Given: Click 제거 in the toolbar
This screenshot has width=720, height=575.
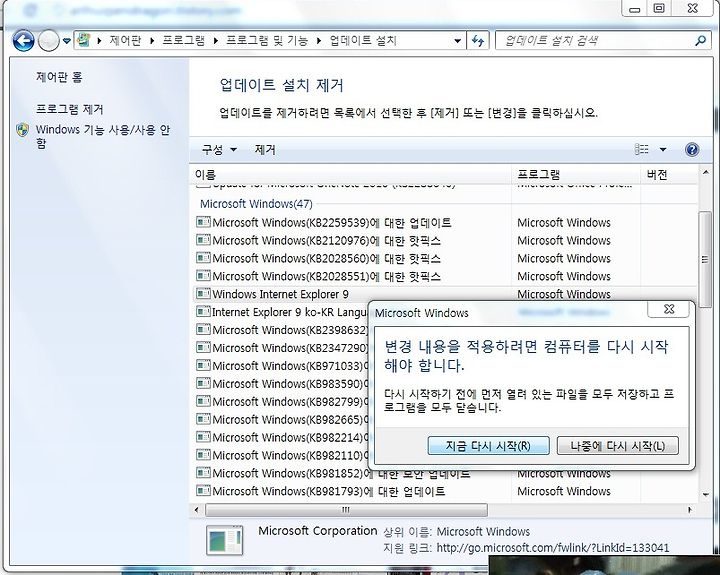Looking at the screenshot, I should (x=265, y=149).
